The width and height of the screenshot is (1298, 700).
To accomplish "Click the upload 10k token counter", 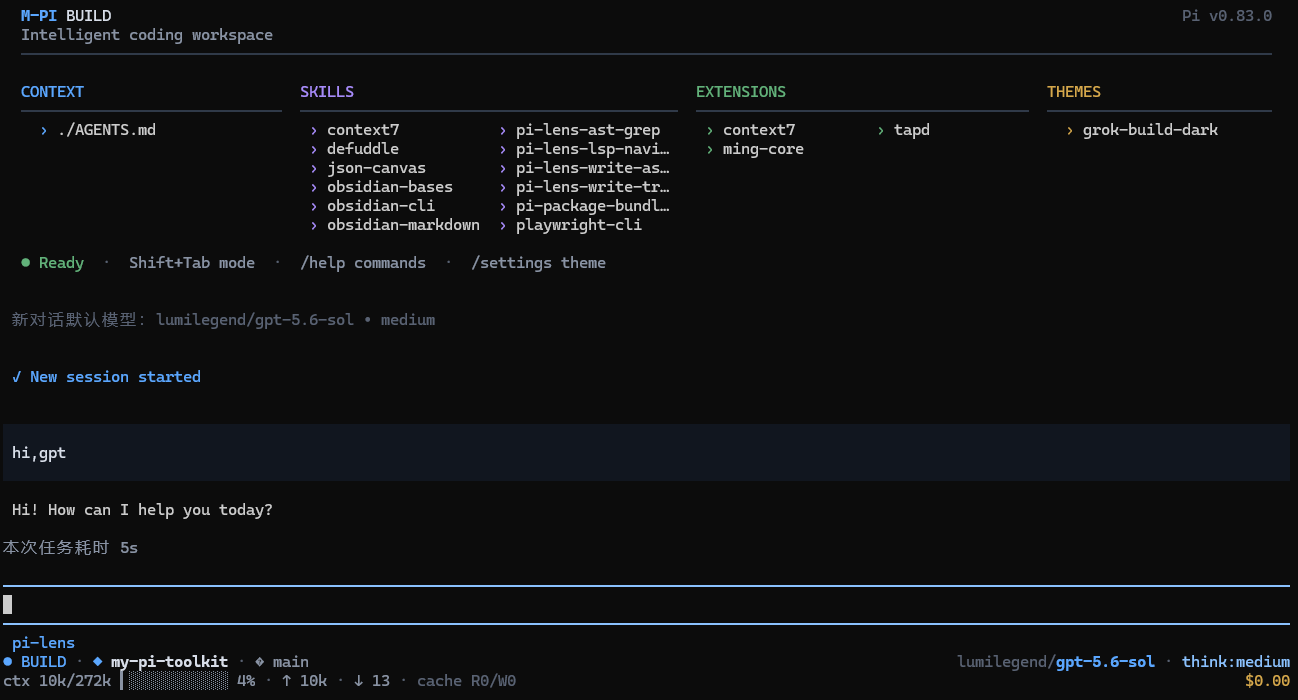I will [x=304, y=681].
